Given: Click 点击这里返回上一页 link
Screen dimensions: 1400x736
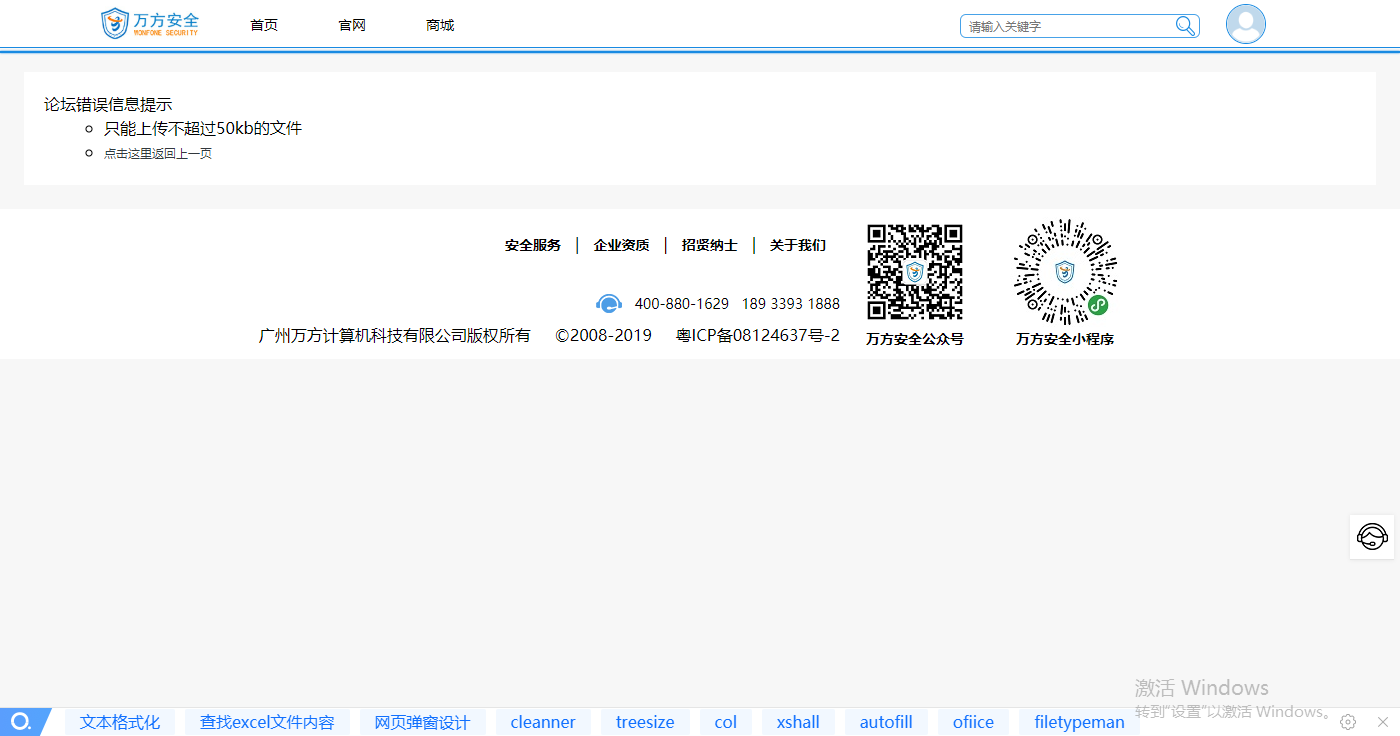Looking at the screenshot, I should (x=158, y=154).
